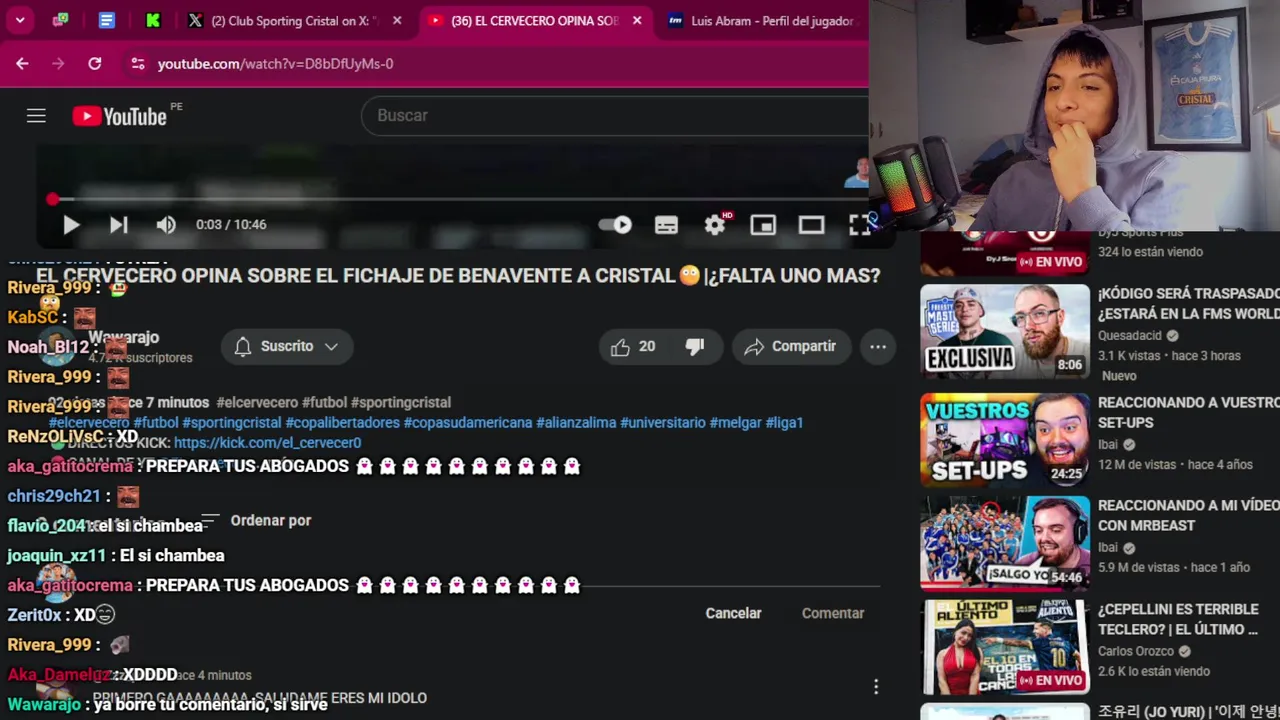Click the youtube.com address bar
Image resolution: width=1280 pixels, height=720 pixels.
500,63
